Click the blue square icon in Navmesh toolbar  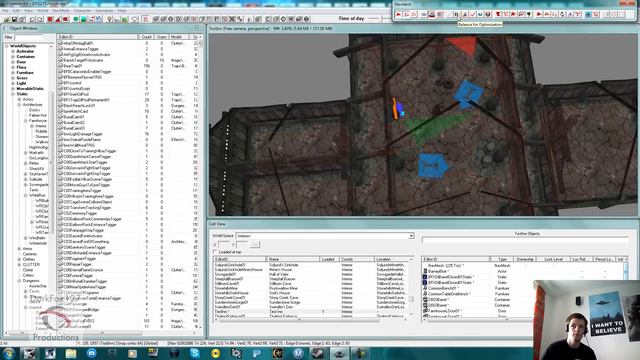click(x=588, y=15)
